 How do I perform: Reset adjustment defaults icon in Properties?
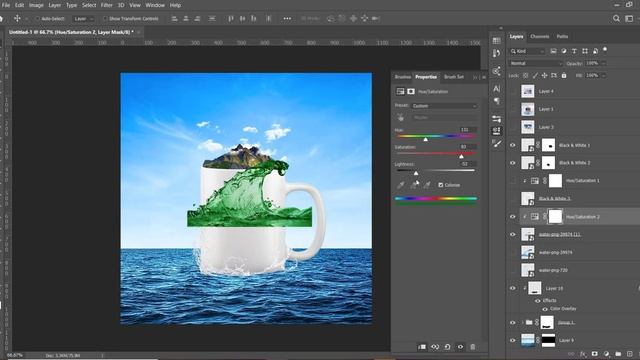[447, 347]
